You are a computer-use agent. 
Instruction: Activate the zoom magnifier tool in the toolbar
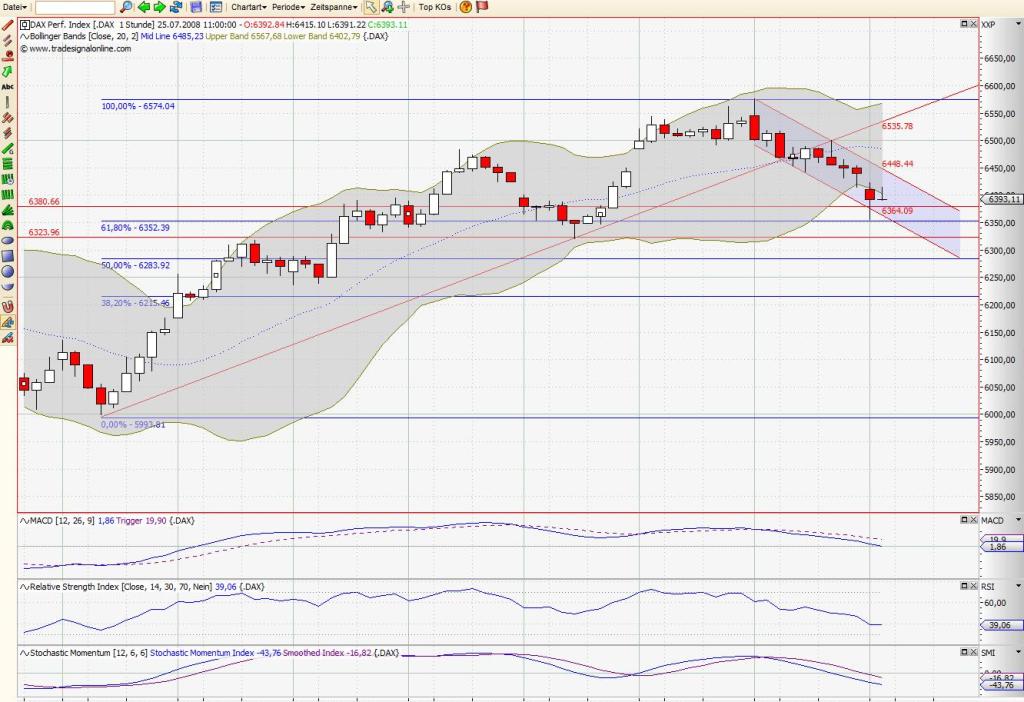(388, 7)
